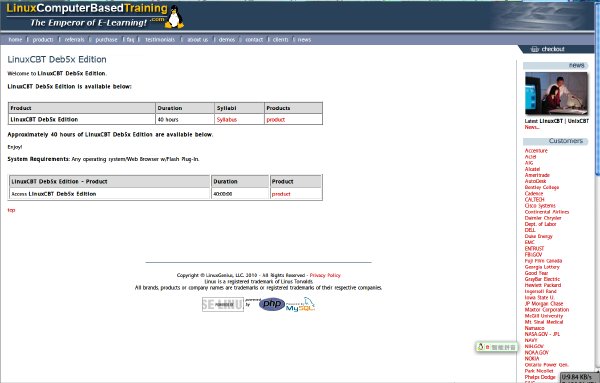The image size is (600, 383).
Task: Click the Iowa State U. customer link
Action: click(539, 298)
